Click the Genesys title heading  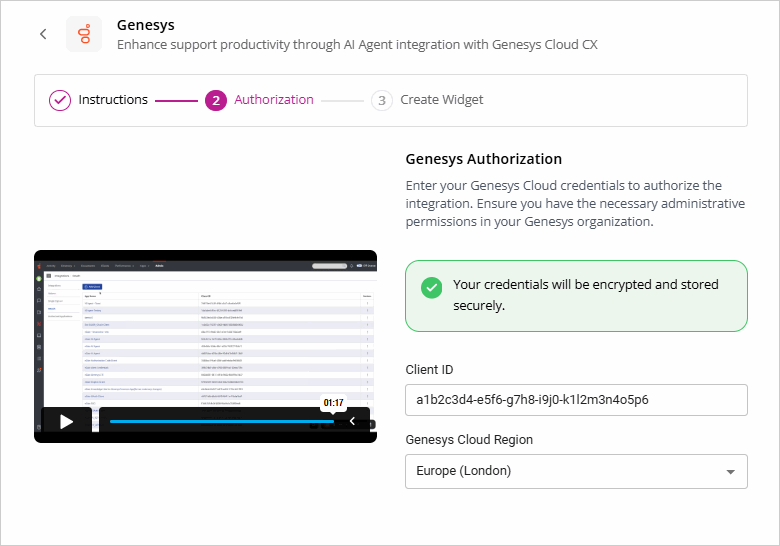pos(145,24)
